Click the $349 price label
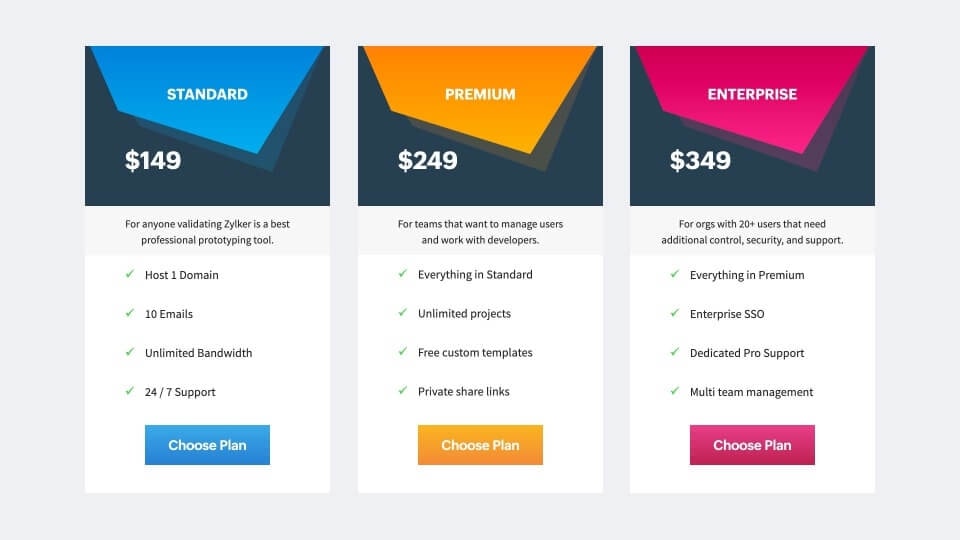This screenshot has width=960, height=540. [700, 160]
